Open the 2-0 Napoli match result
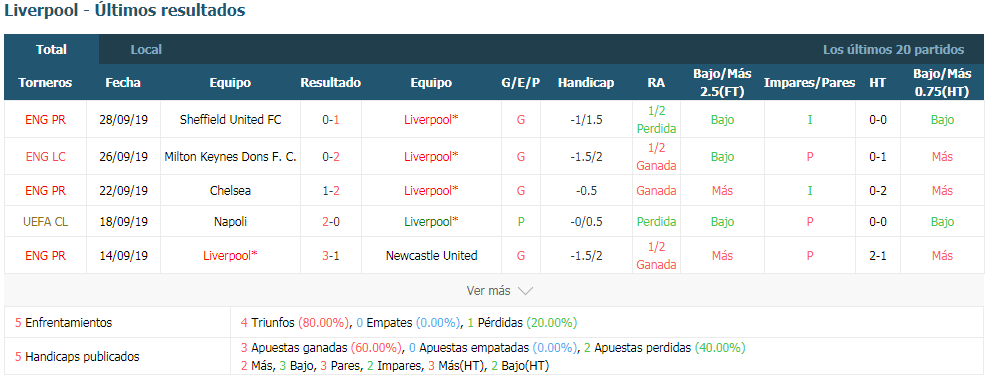This screenshot has height=382, width=988. (331, 222)
